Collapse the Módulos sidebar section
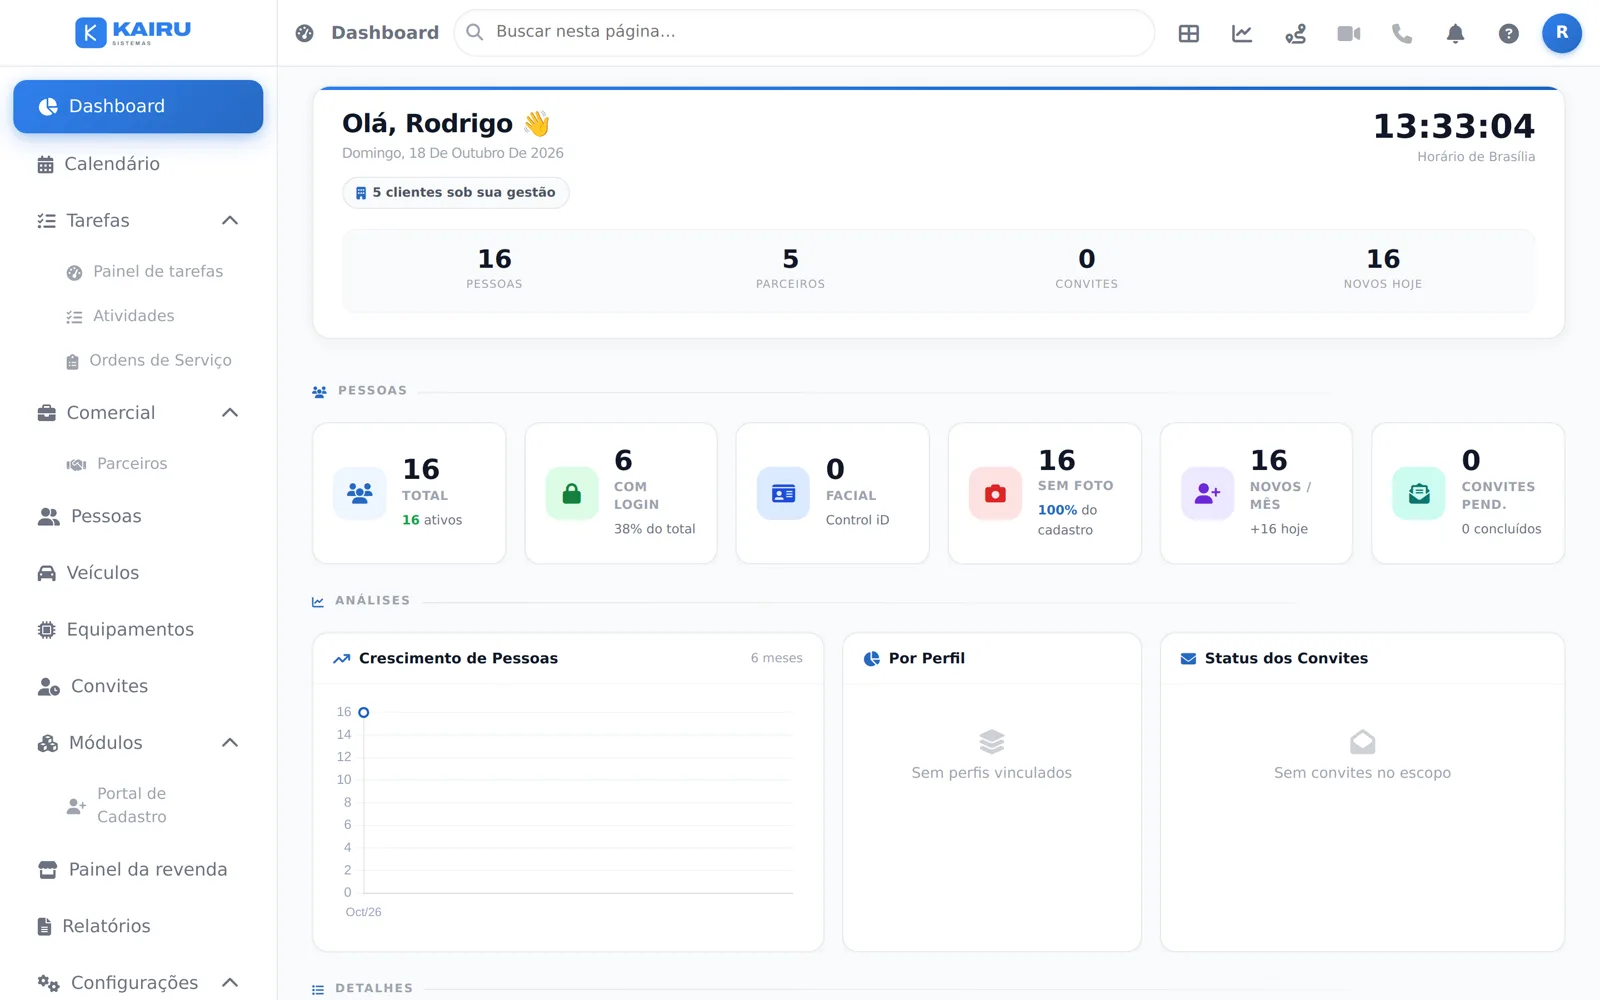Image resolution: width=1600 pixels, height=1000 pixels. (230, 742)
